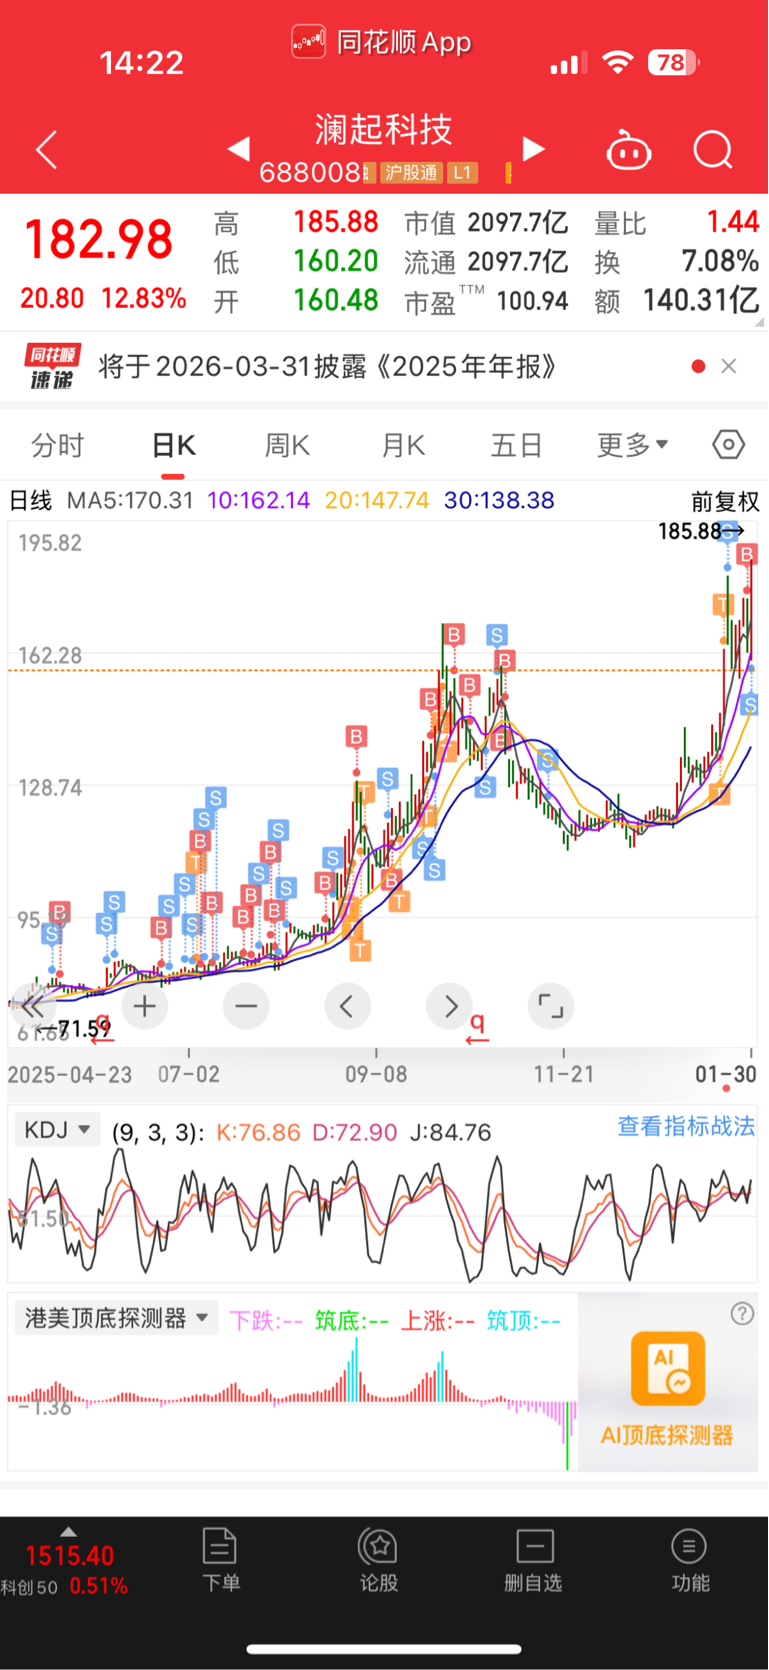769x1670 pixels.
Task: Switch to the 周K tab
Action: pyautogui.click(x=288, y=445)
